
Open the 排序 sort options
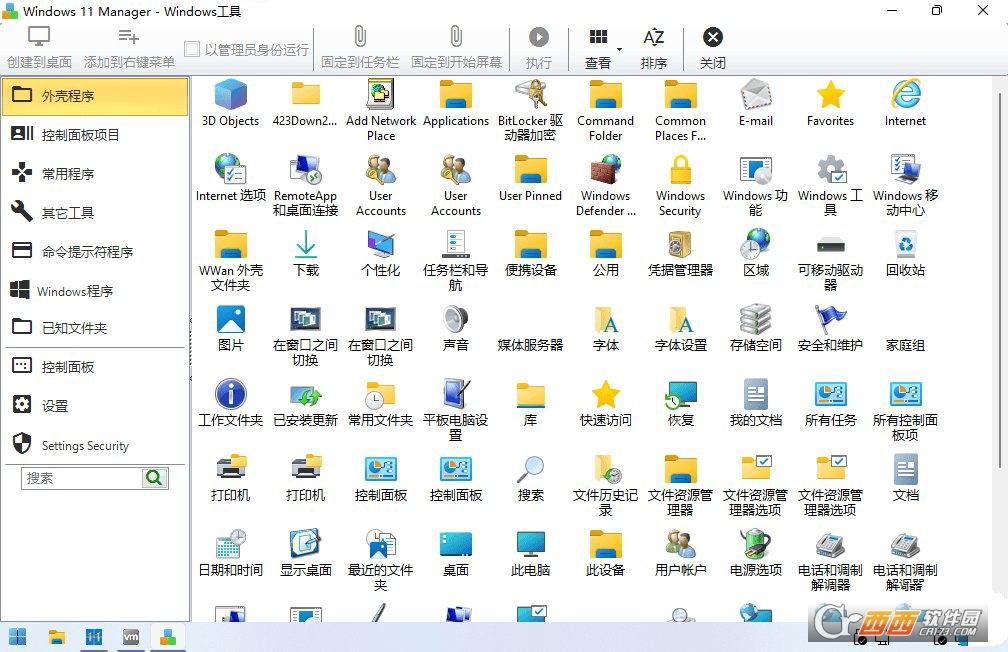654,46
